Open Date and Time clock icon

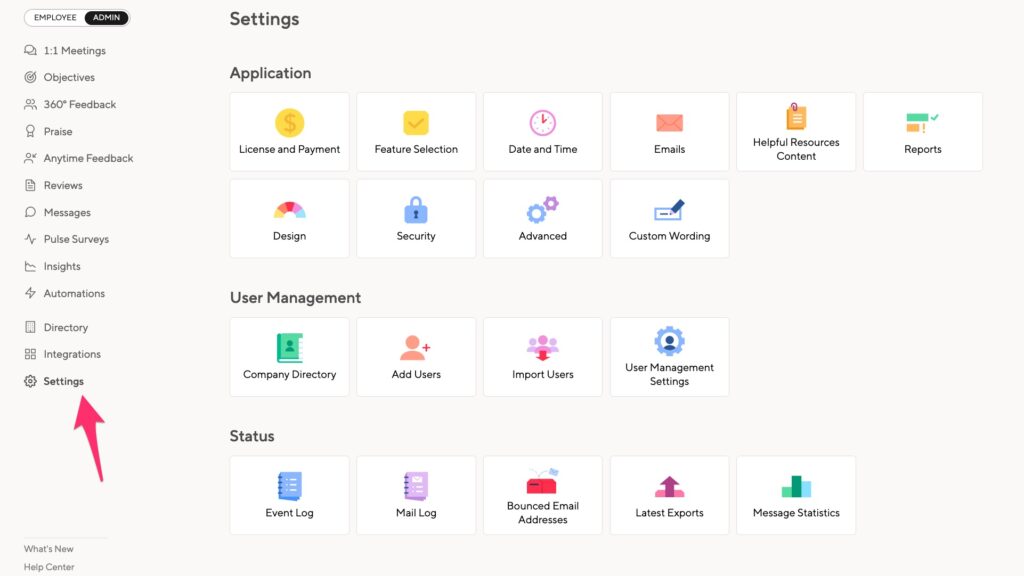[543, 123]
